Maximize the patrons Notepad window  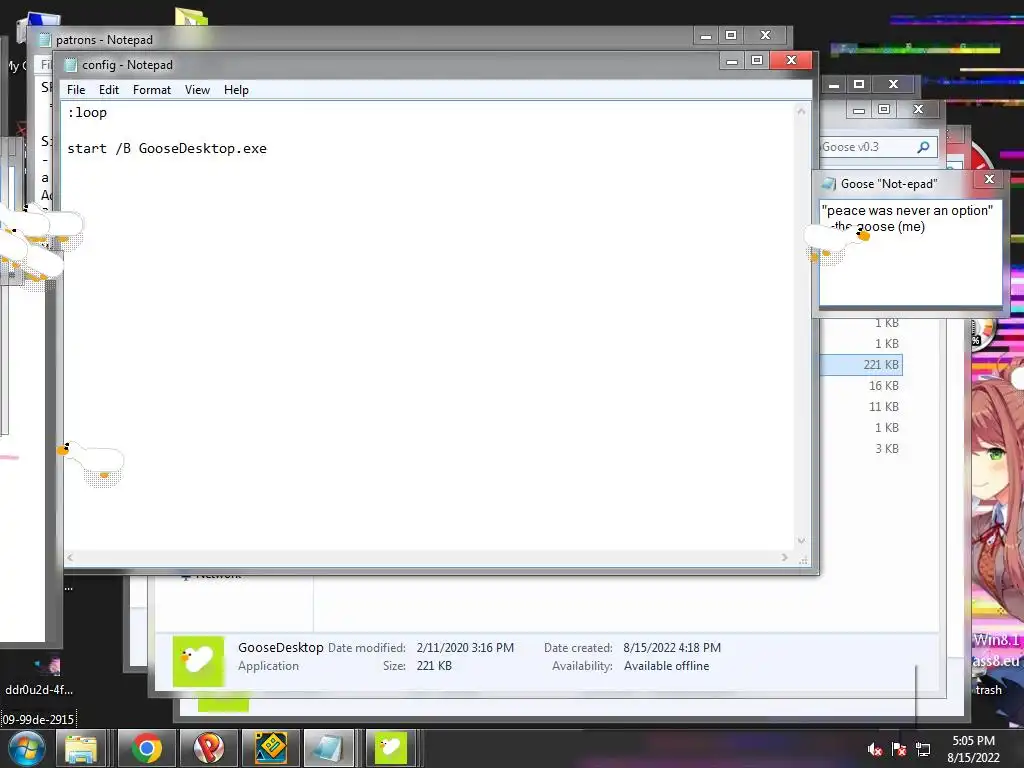pos(731,36)
